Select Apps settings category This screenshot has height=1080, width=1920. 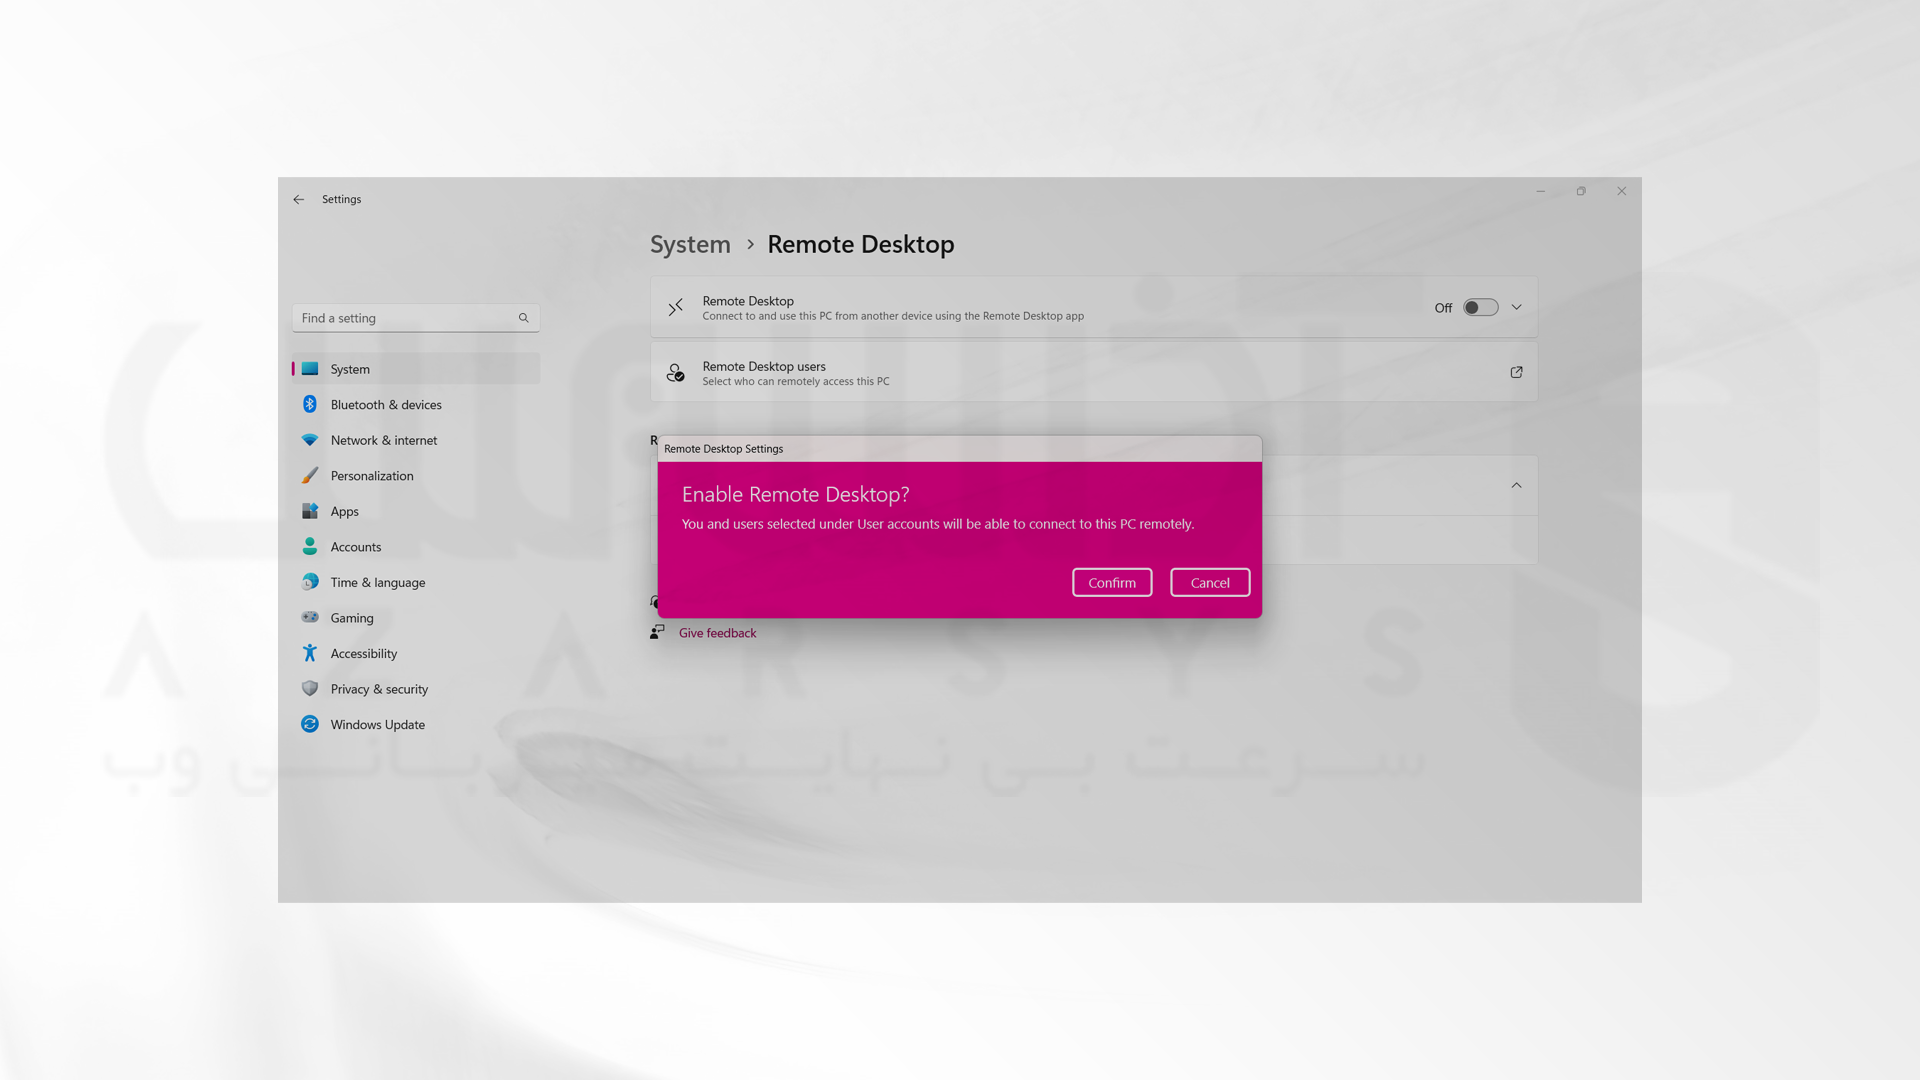tap(344, 512)
